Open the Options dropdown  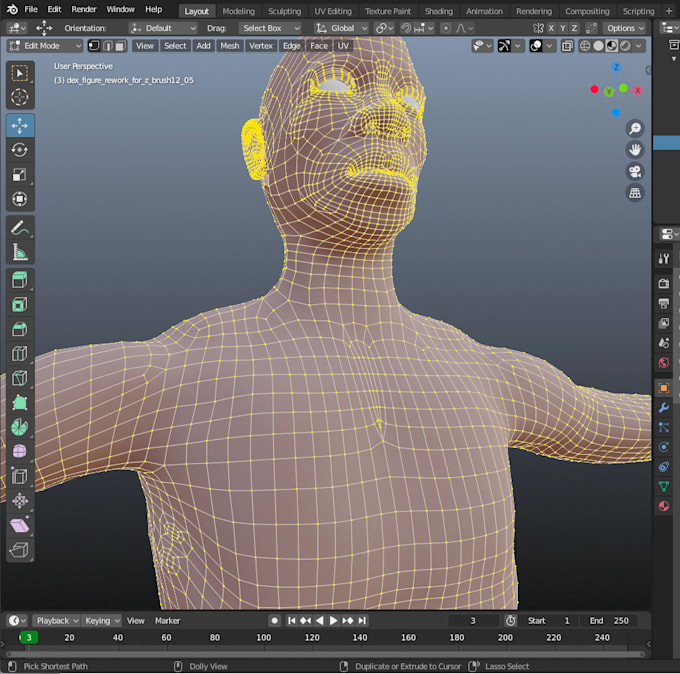point(624,28)
